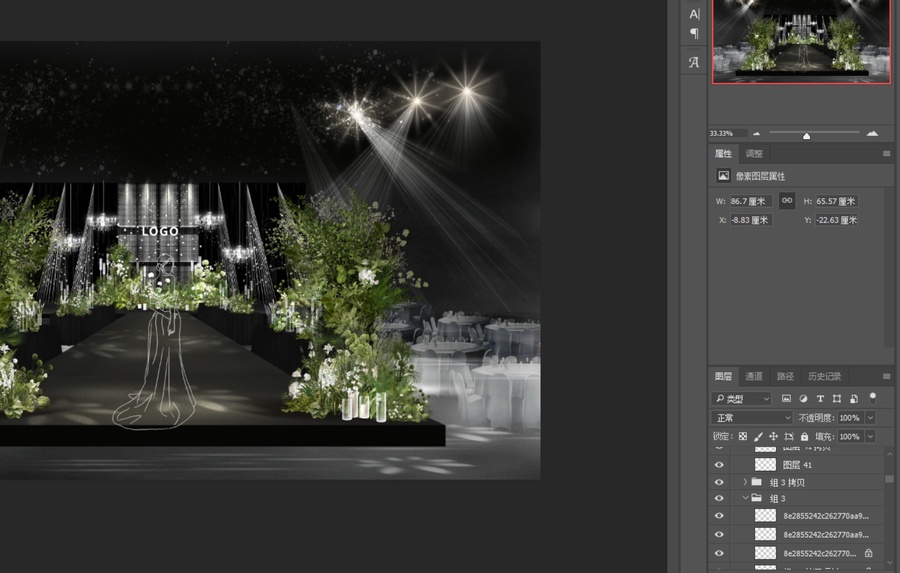Switch to the 历史记录 tab

(x=824, y=376)
